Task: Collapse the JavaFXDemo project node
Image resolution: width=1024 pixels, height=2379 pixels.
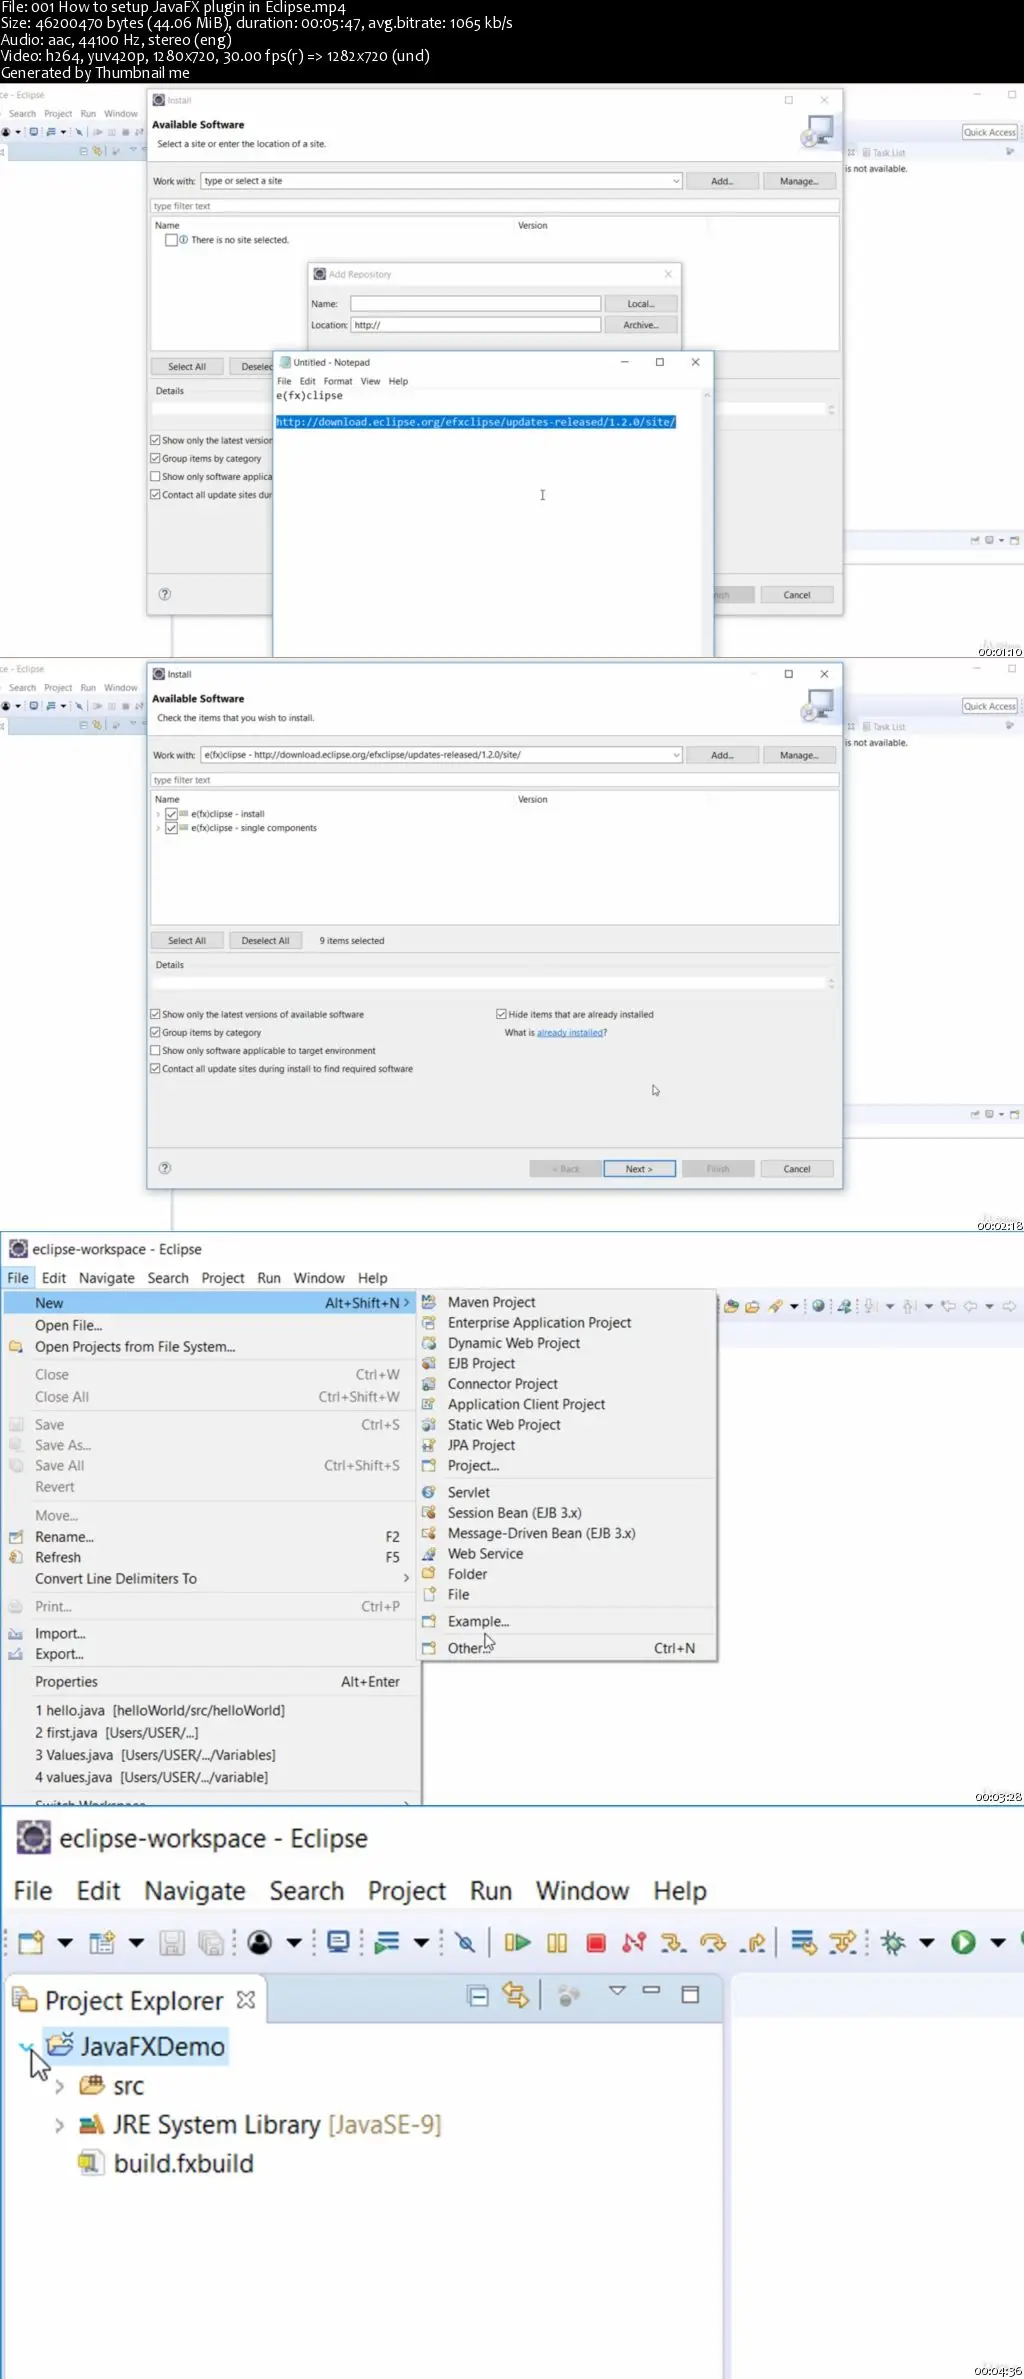Action: coord(26,2047)
